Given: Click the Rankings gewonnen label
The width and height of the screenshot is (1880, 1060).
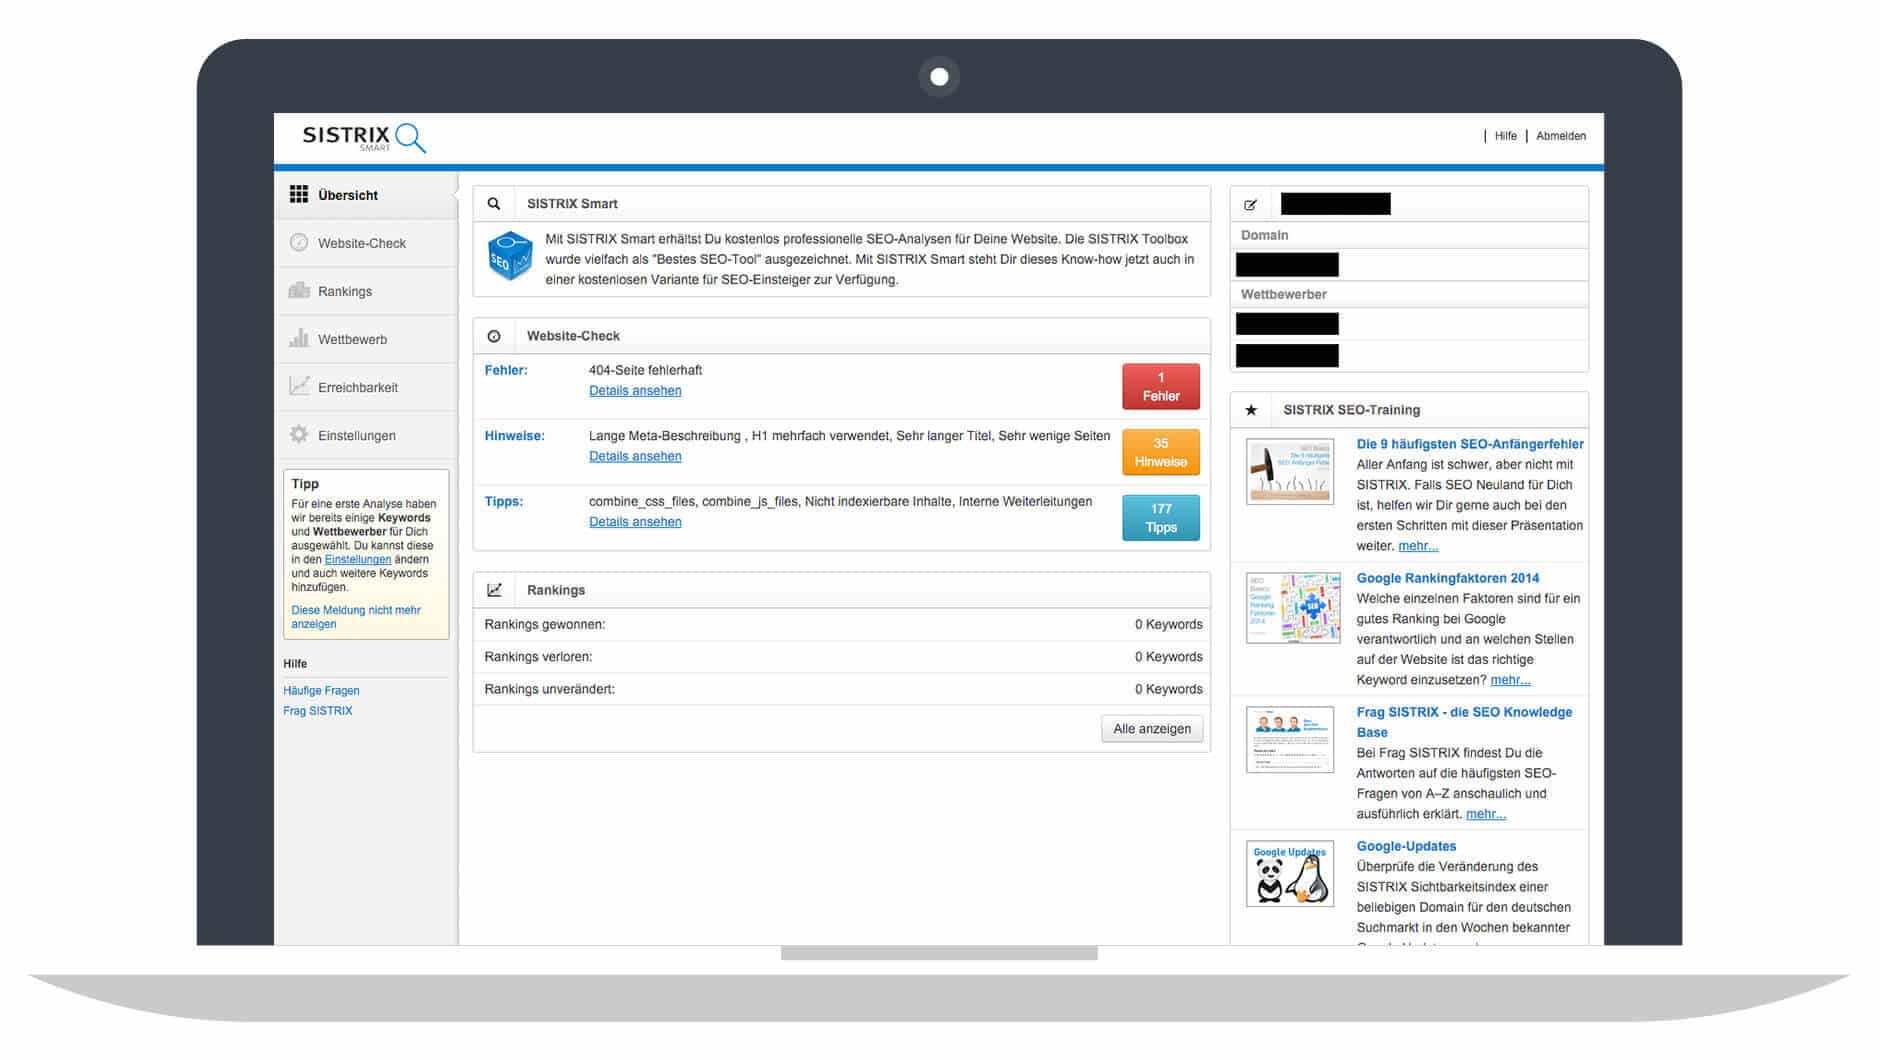Looking at the screenshot, I should click(x=545, y=624).
